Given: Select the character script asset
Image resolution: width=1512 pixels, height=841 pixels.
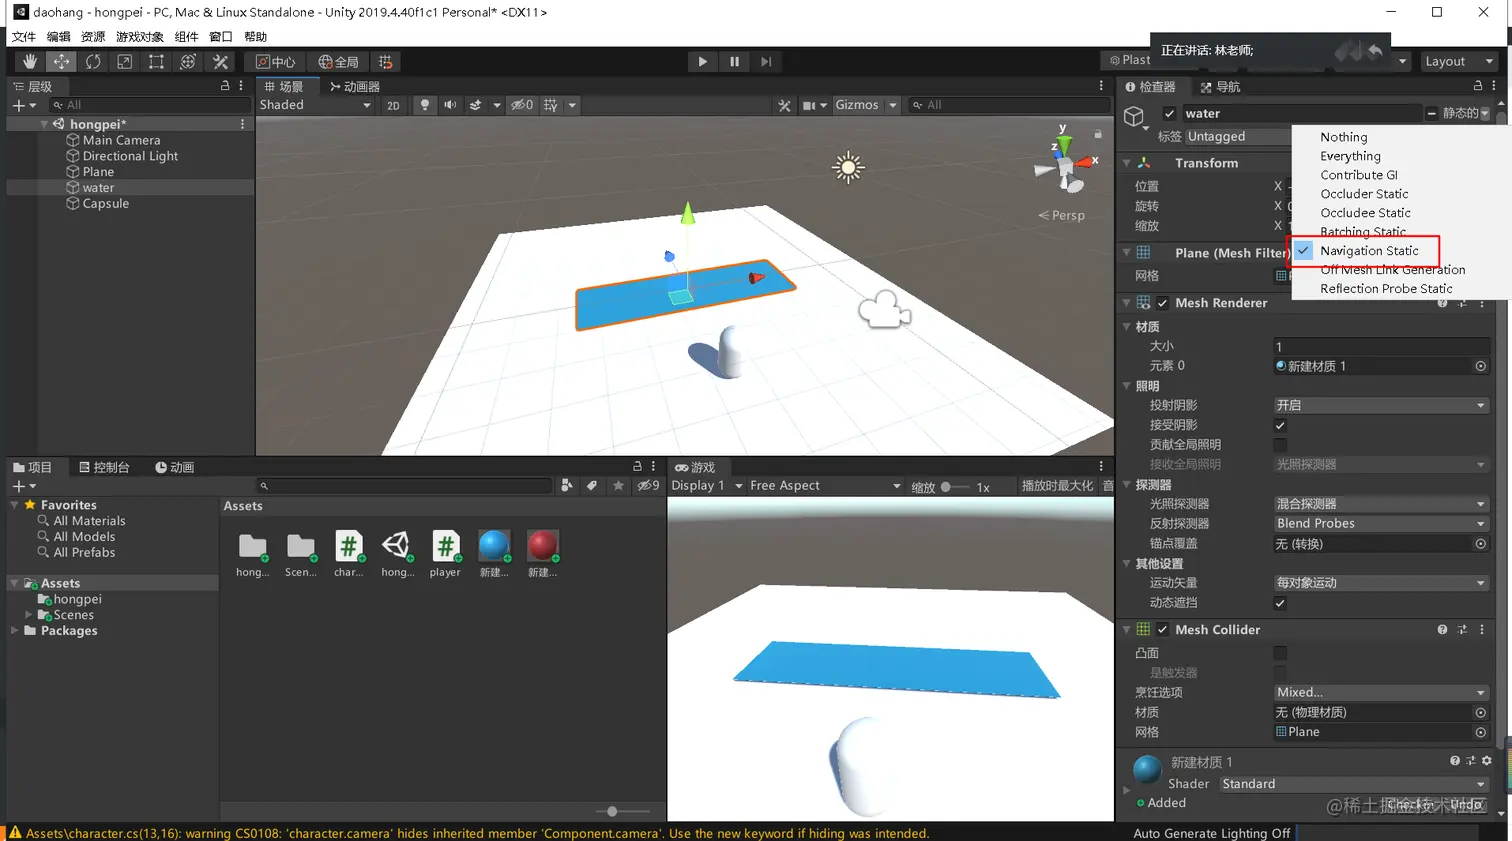Looking at the screenshot, I should [349, 554].
